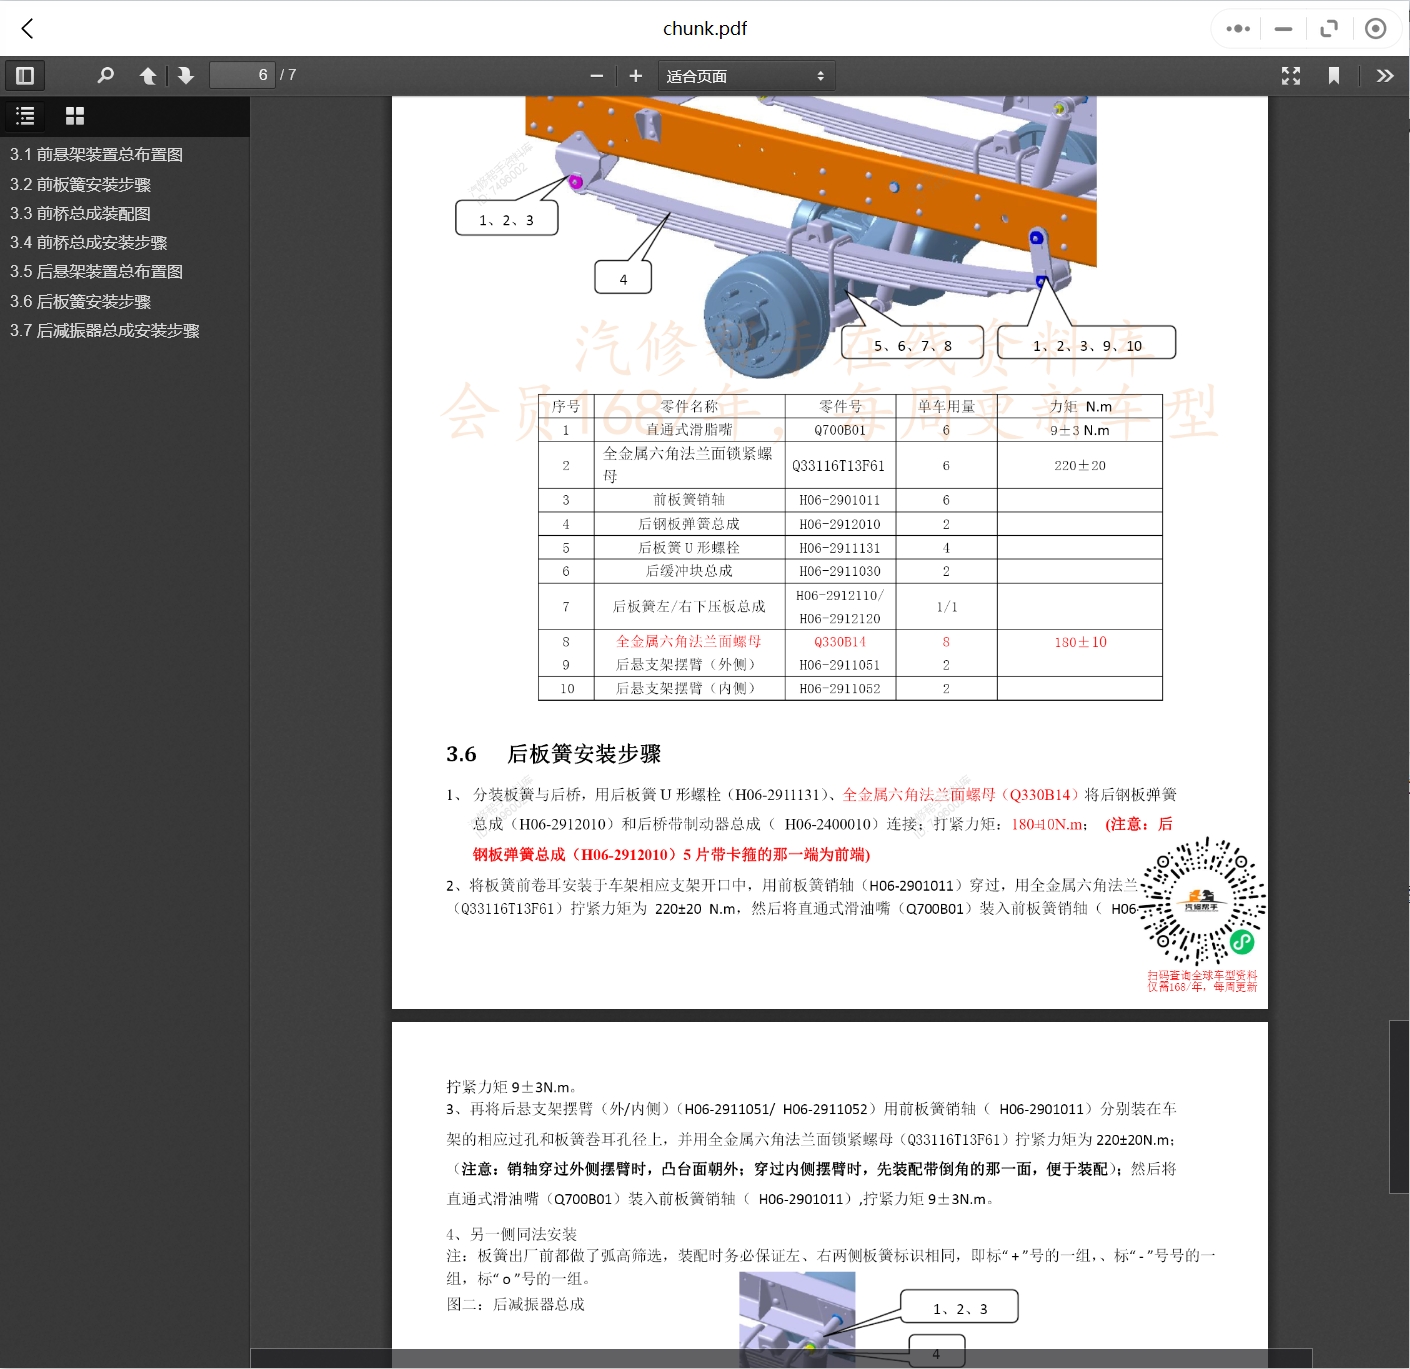
Task: Go back using the back arrow
Action: 27,28
